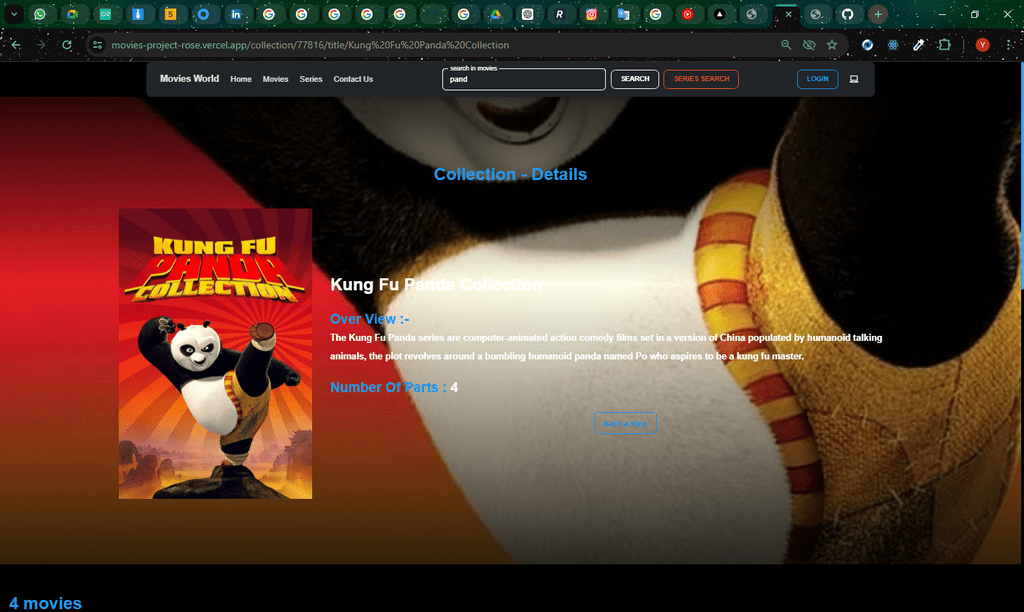Open the Chrome three-dot menu
The image size is (1024, 612).
(x=1010, y=45)
